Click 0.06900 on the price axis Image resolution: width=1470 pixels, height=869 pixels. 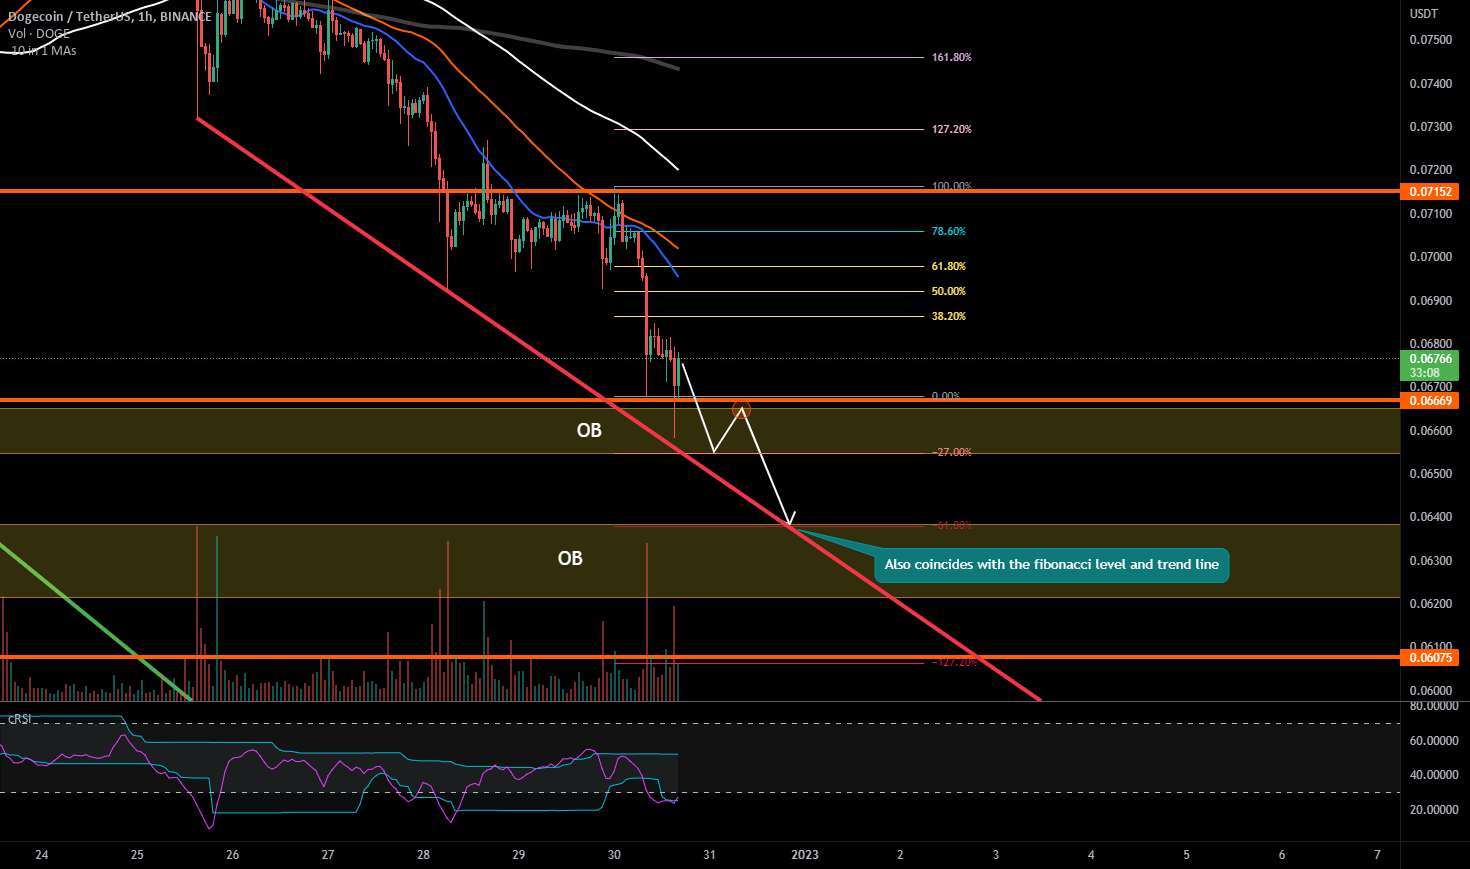(1430, 301)
